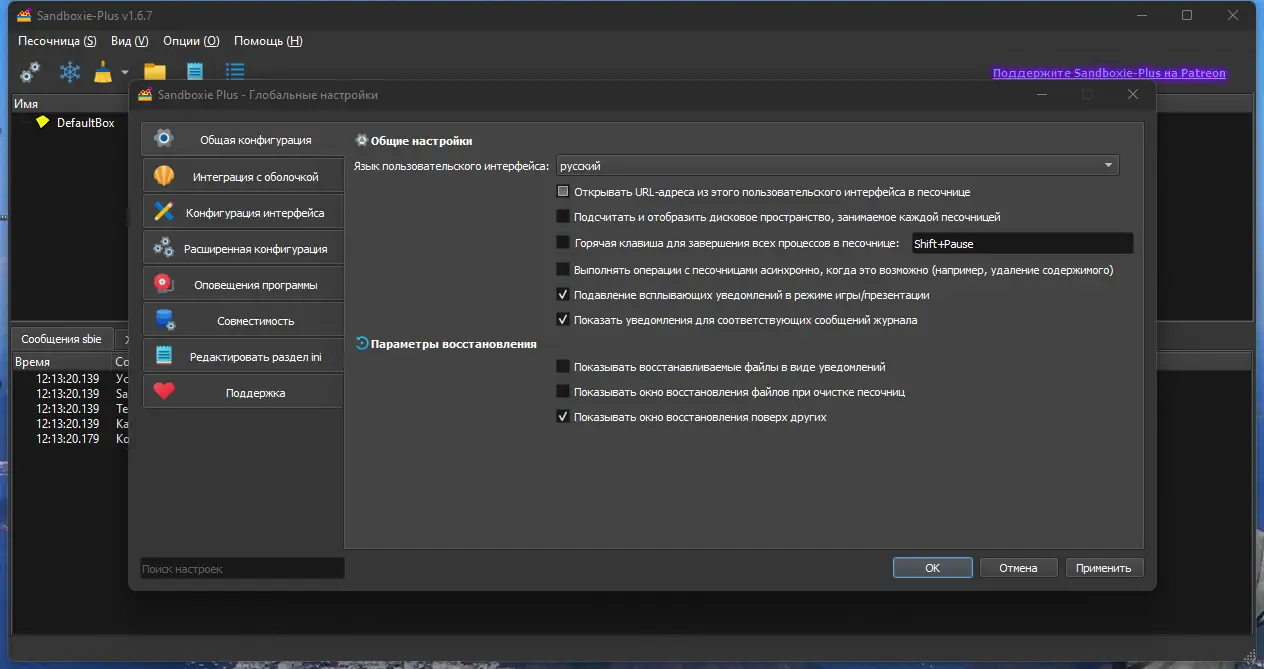
Task: Open Редактировать раздел ini tab
Action: click(x=243, y=356)
